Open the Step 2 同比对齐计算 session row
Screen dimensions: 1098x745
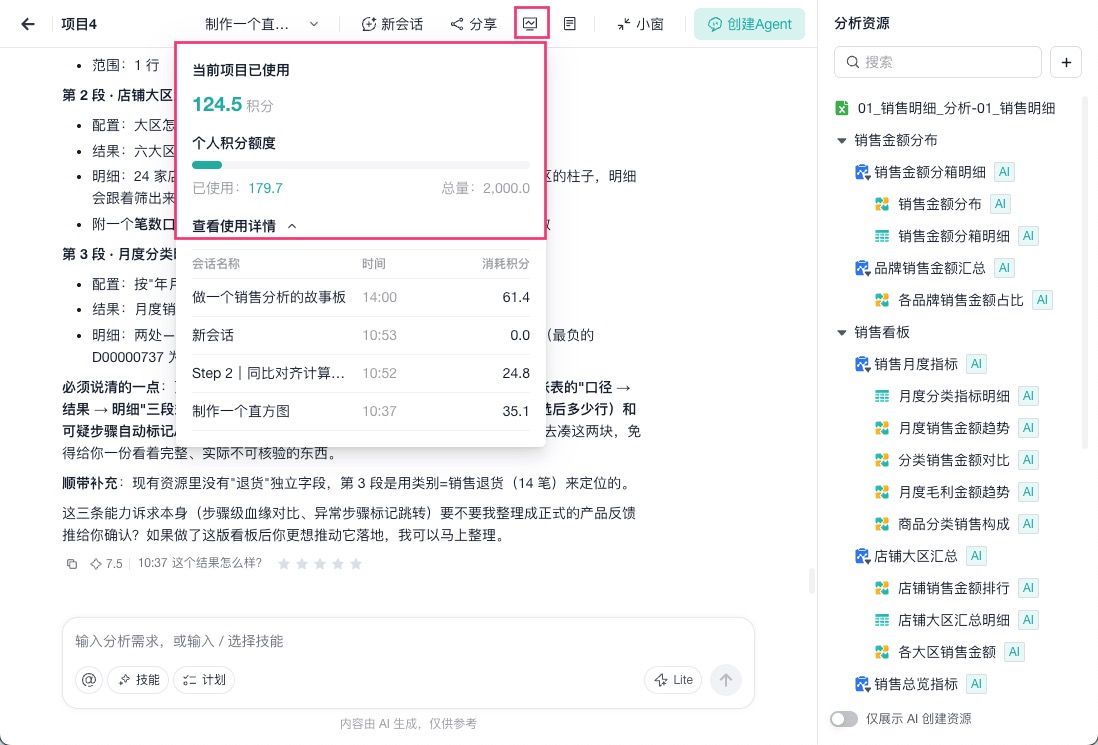(x=361, y=373)
